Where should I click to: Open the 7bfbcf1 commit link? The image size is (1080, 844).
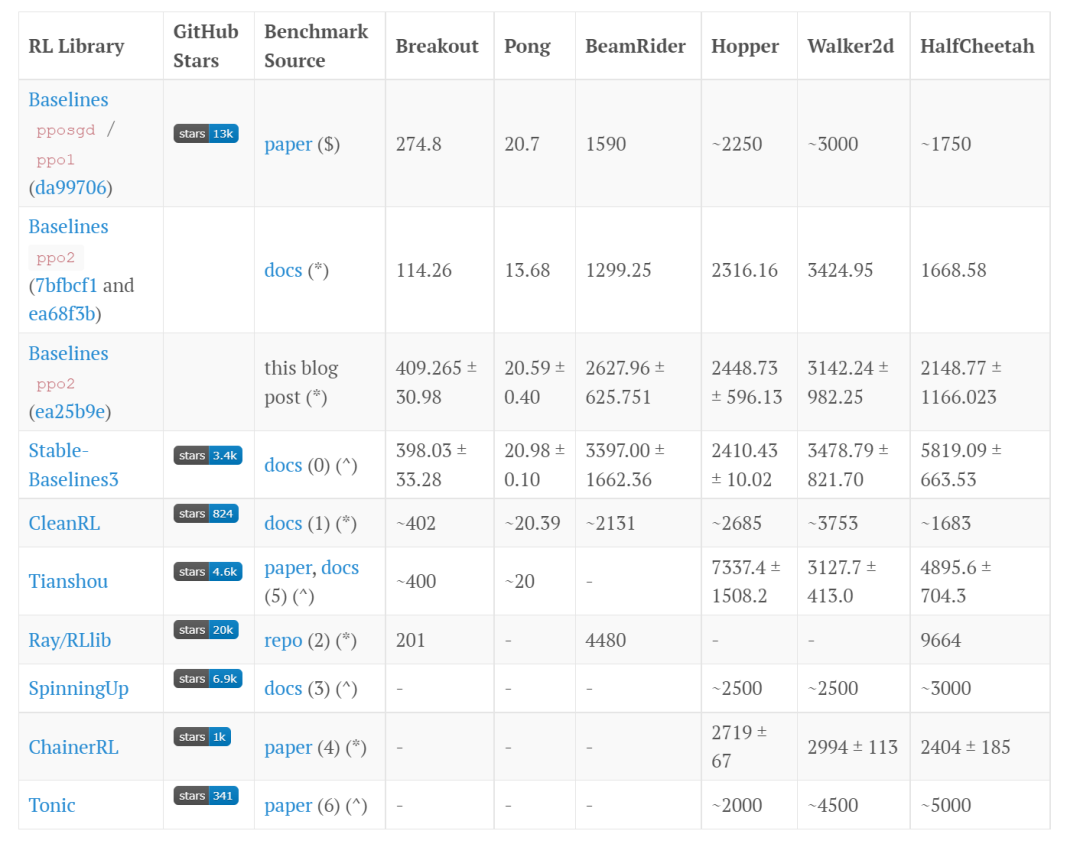(66, 285)
